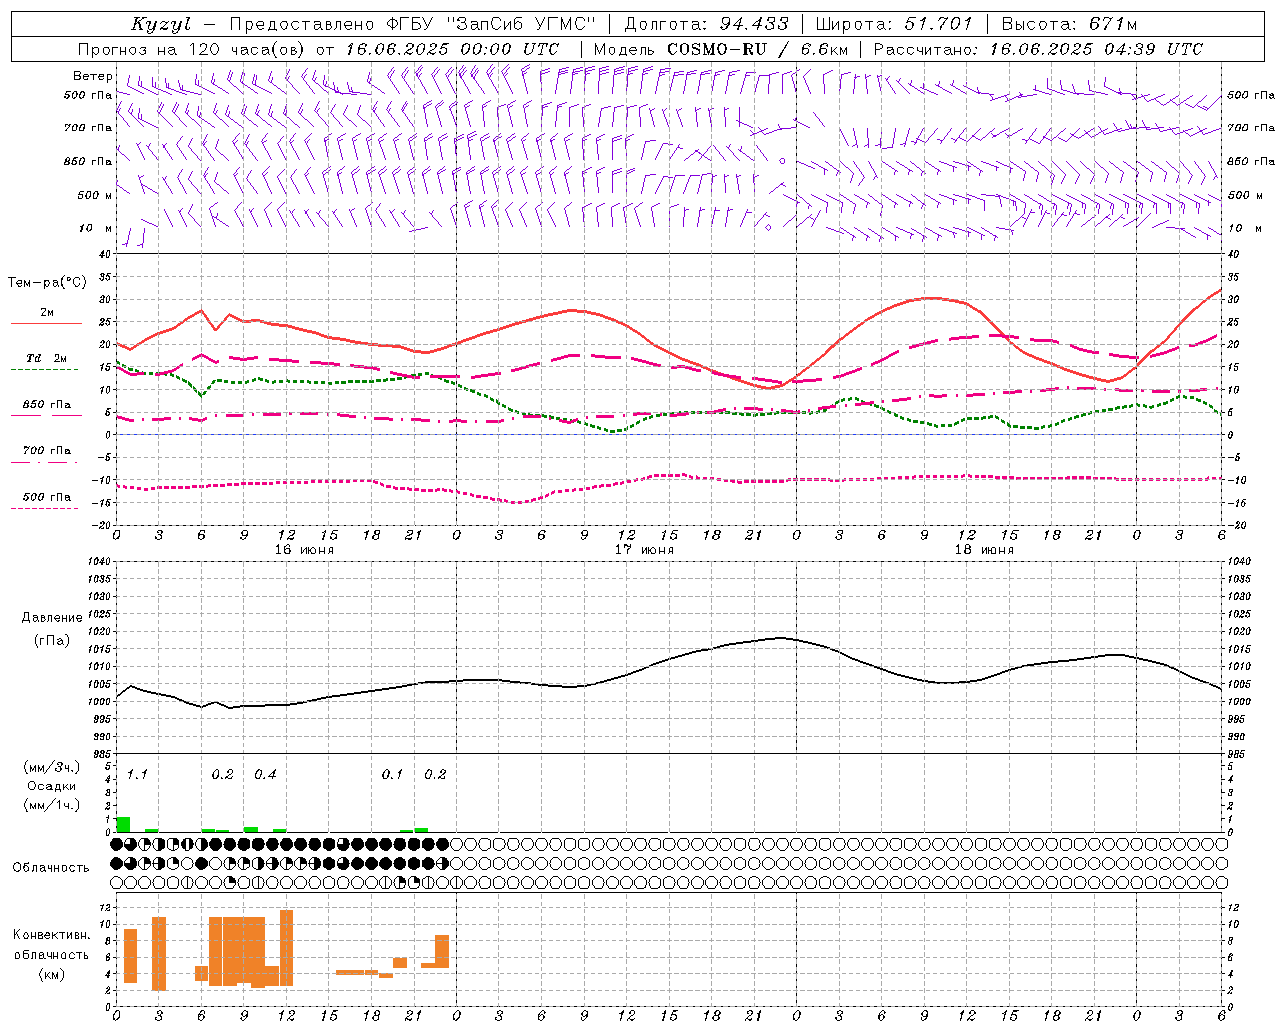Click the tallest green precipitation bar
Screen dimensions: 1280x1024
(x=123, y=824)
